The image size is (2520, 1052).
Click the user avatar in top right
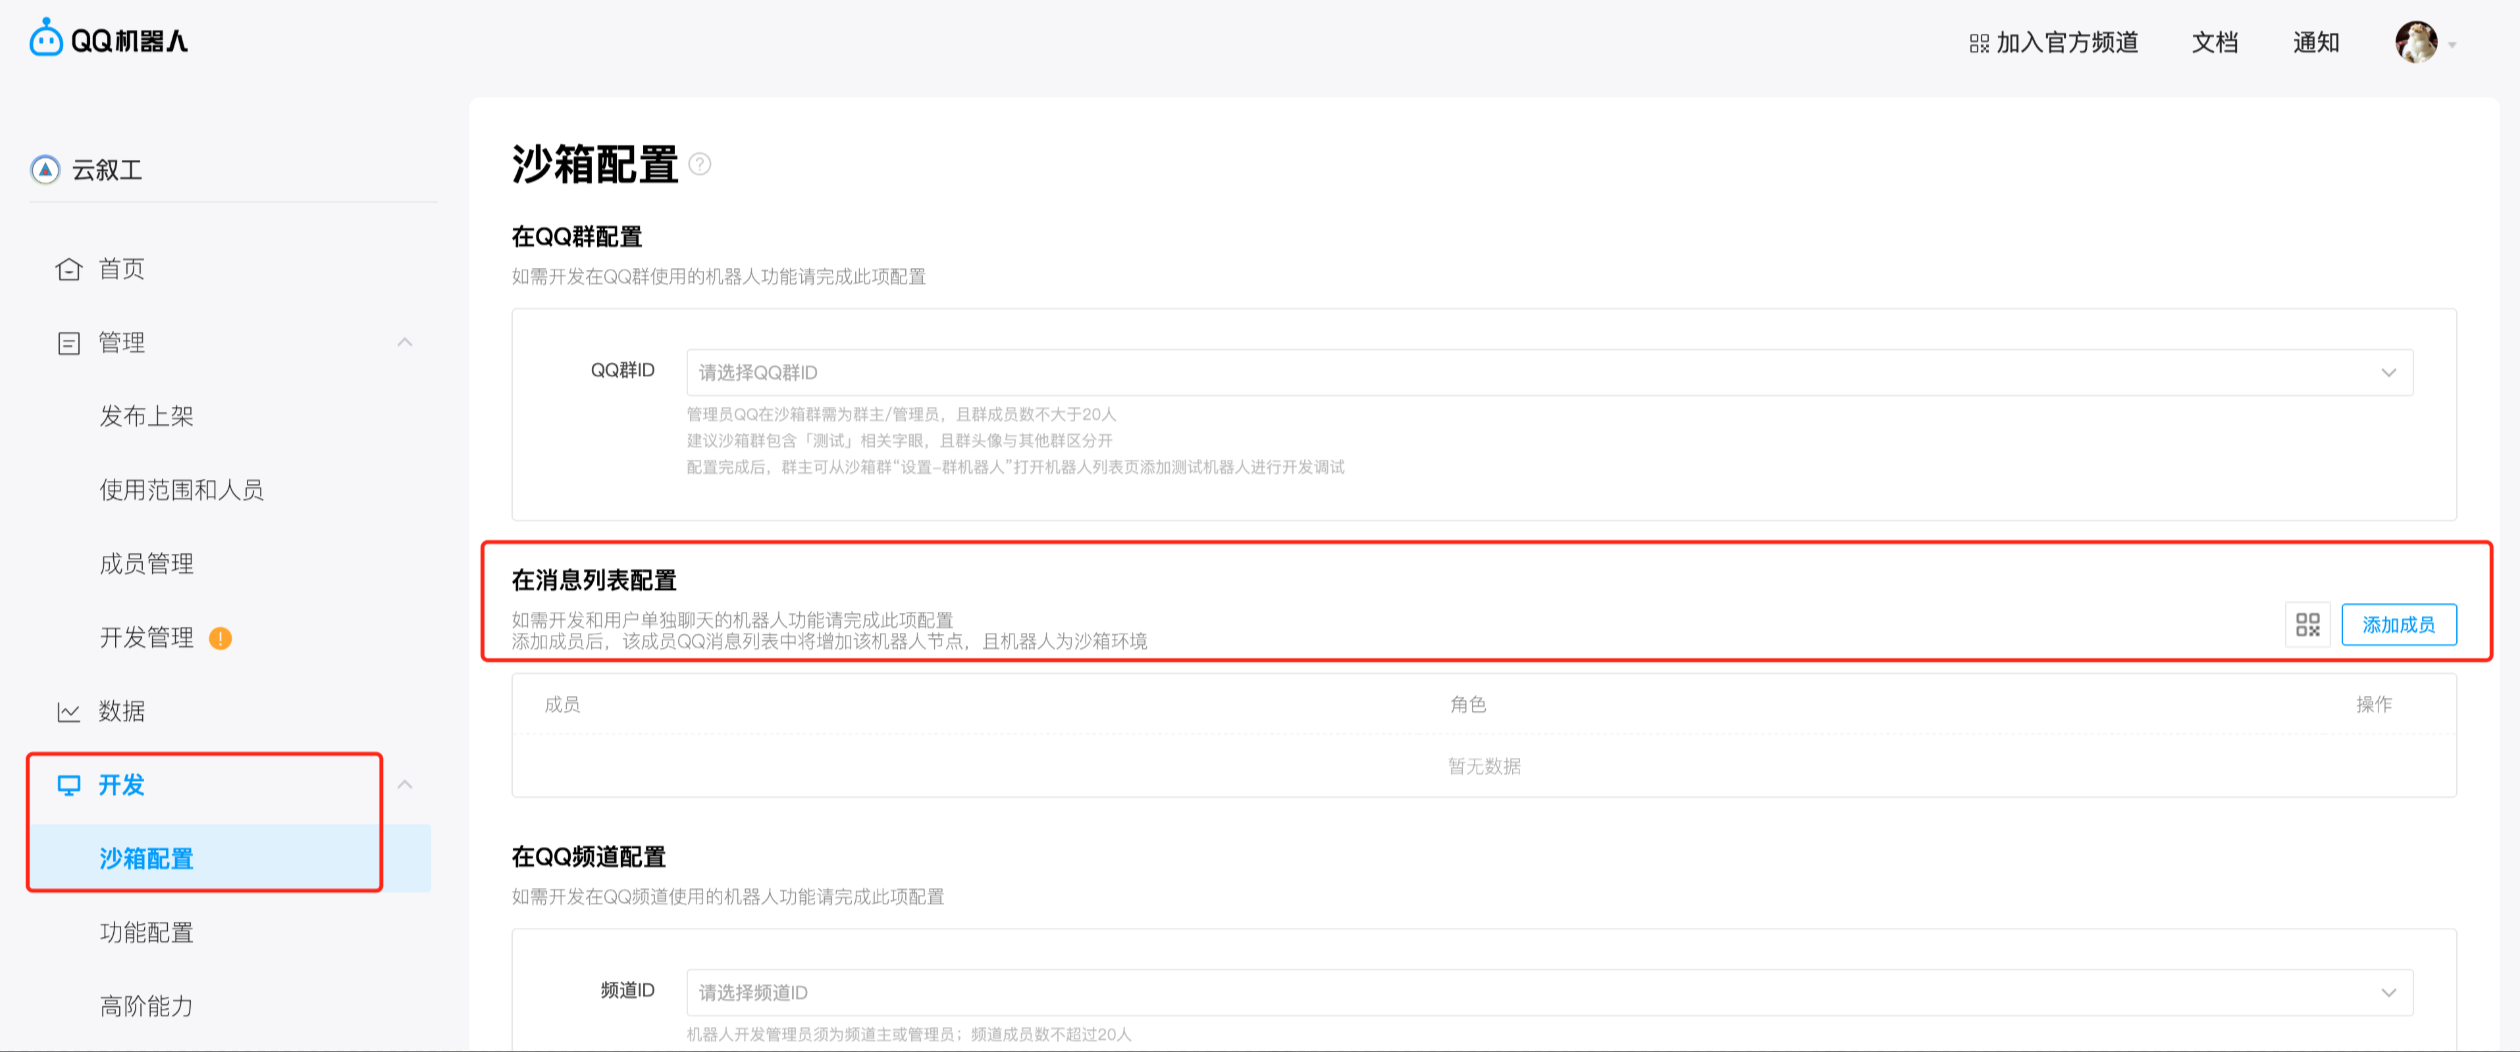(2415, 42)
